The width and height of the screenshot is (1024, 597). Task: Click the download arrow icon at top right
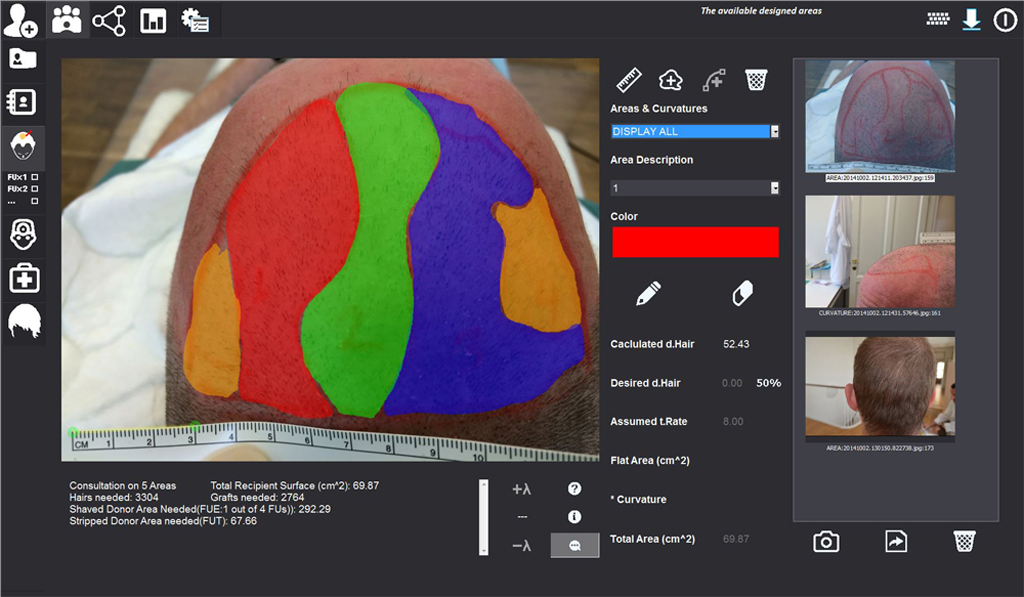(971, 20)
